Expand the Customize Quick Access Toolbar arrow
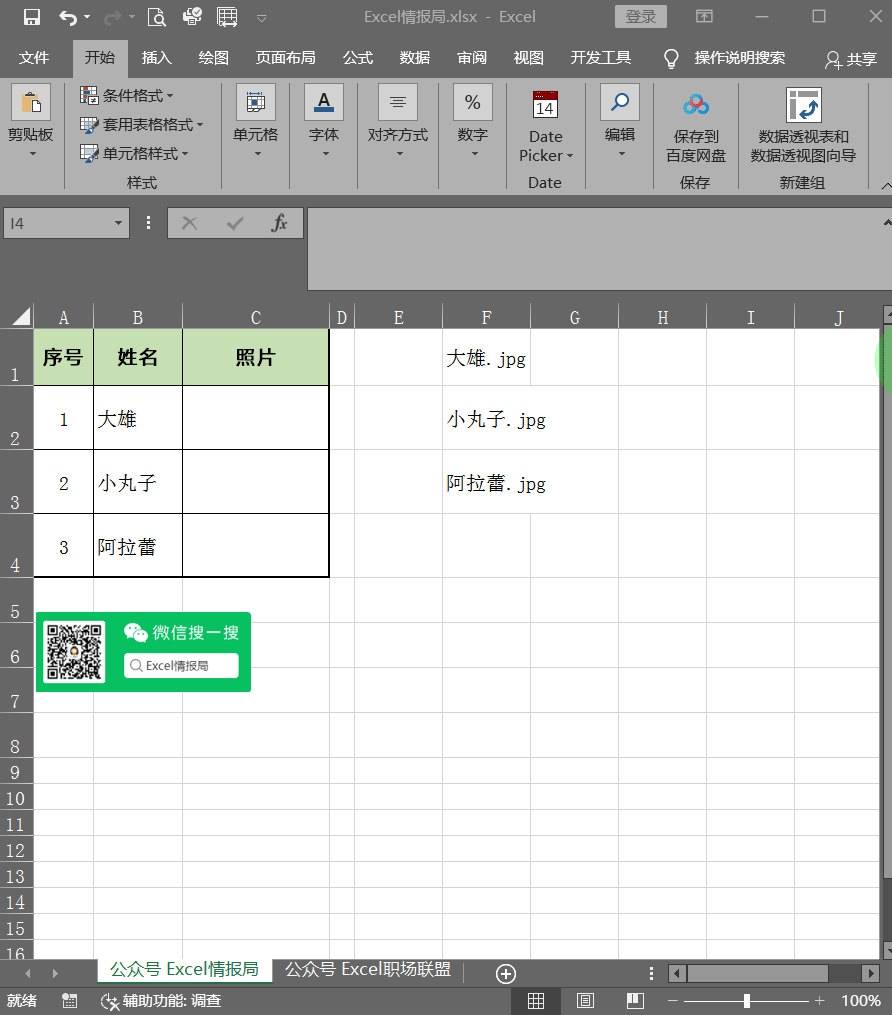 pyautogui.click(x=262, y=18)
